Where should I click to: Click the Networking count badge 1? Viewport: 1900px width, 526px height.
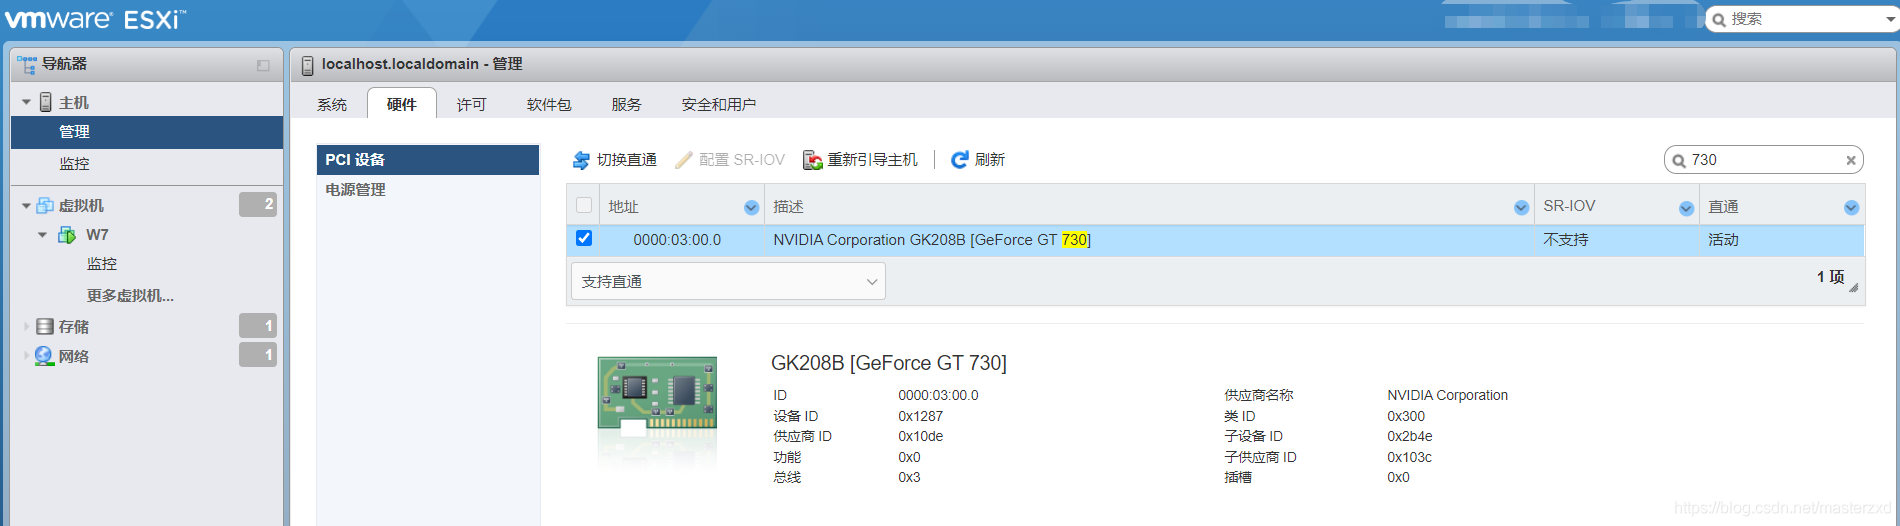[x=258, y=355]
